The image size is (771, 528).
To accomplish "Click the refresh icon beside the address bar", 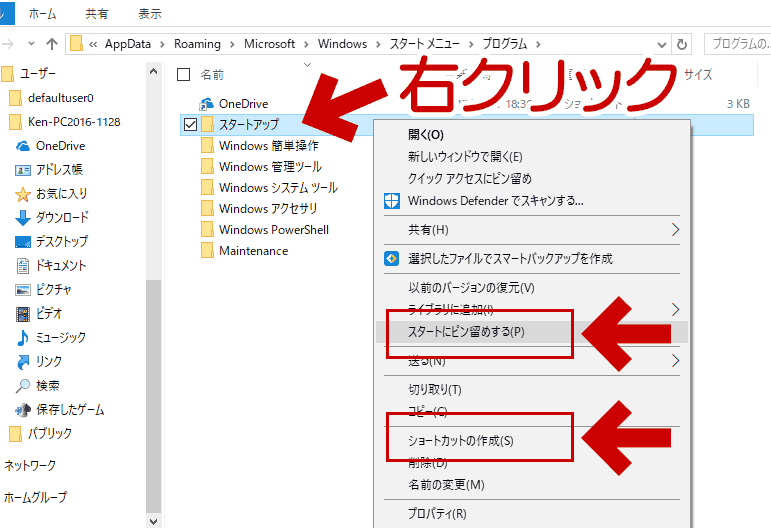I will [682, 44].
